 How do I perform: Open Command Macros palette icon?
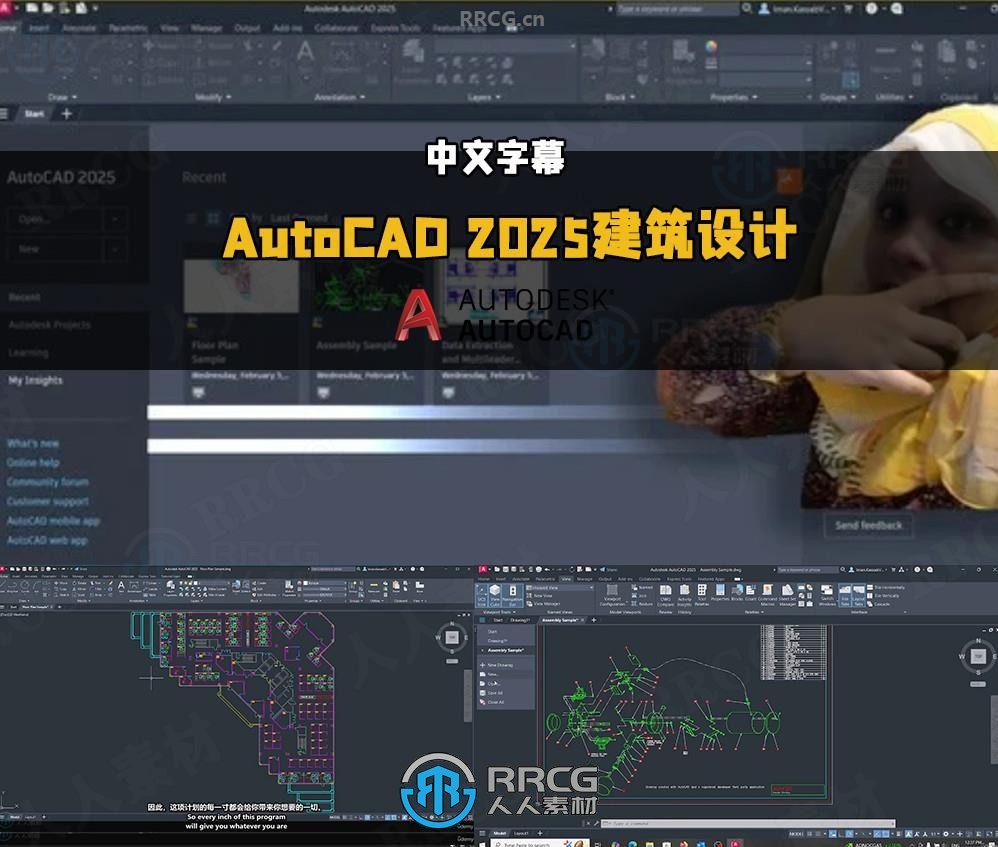coord(768,595)
